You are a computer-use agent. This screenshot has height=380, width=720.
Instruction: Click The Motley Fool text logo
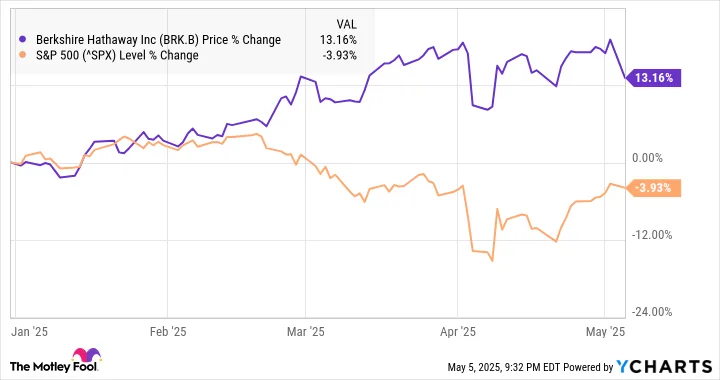click(x=54, y=366)
